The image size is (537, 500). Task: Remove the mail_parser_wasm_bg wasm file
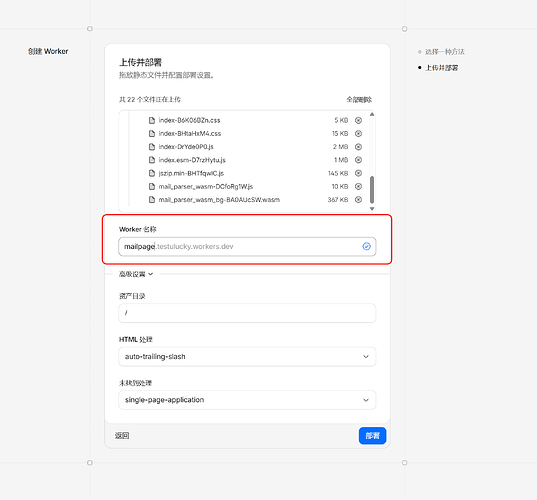pyautogui.click(x=358, y=200)
